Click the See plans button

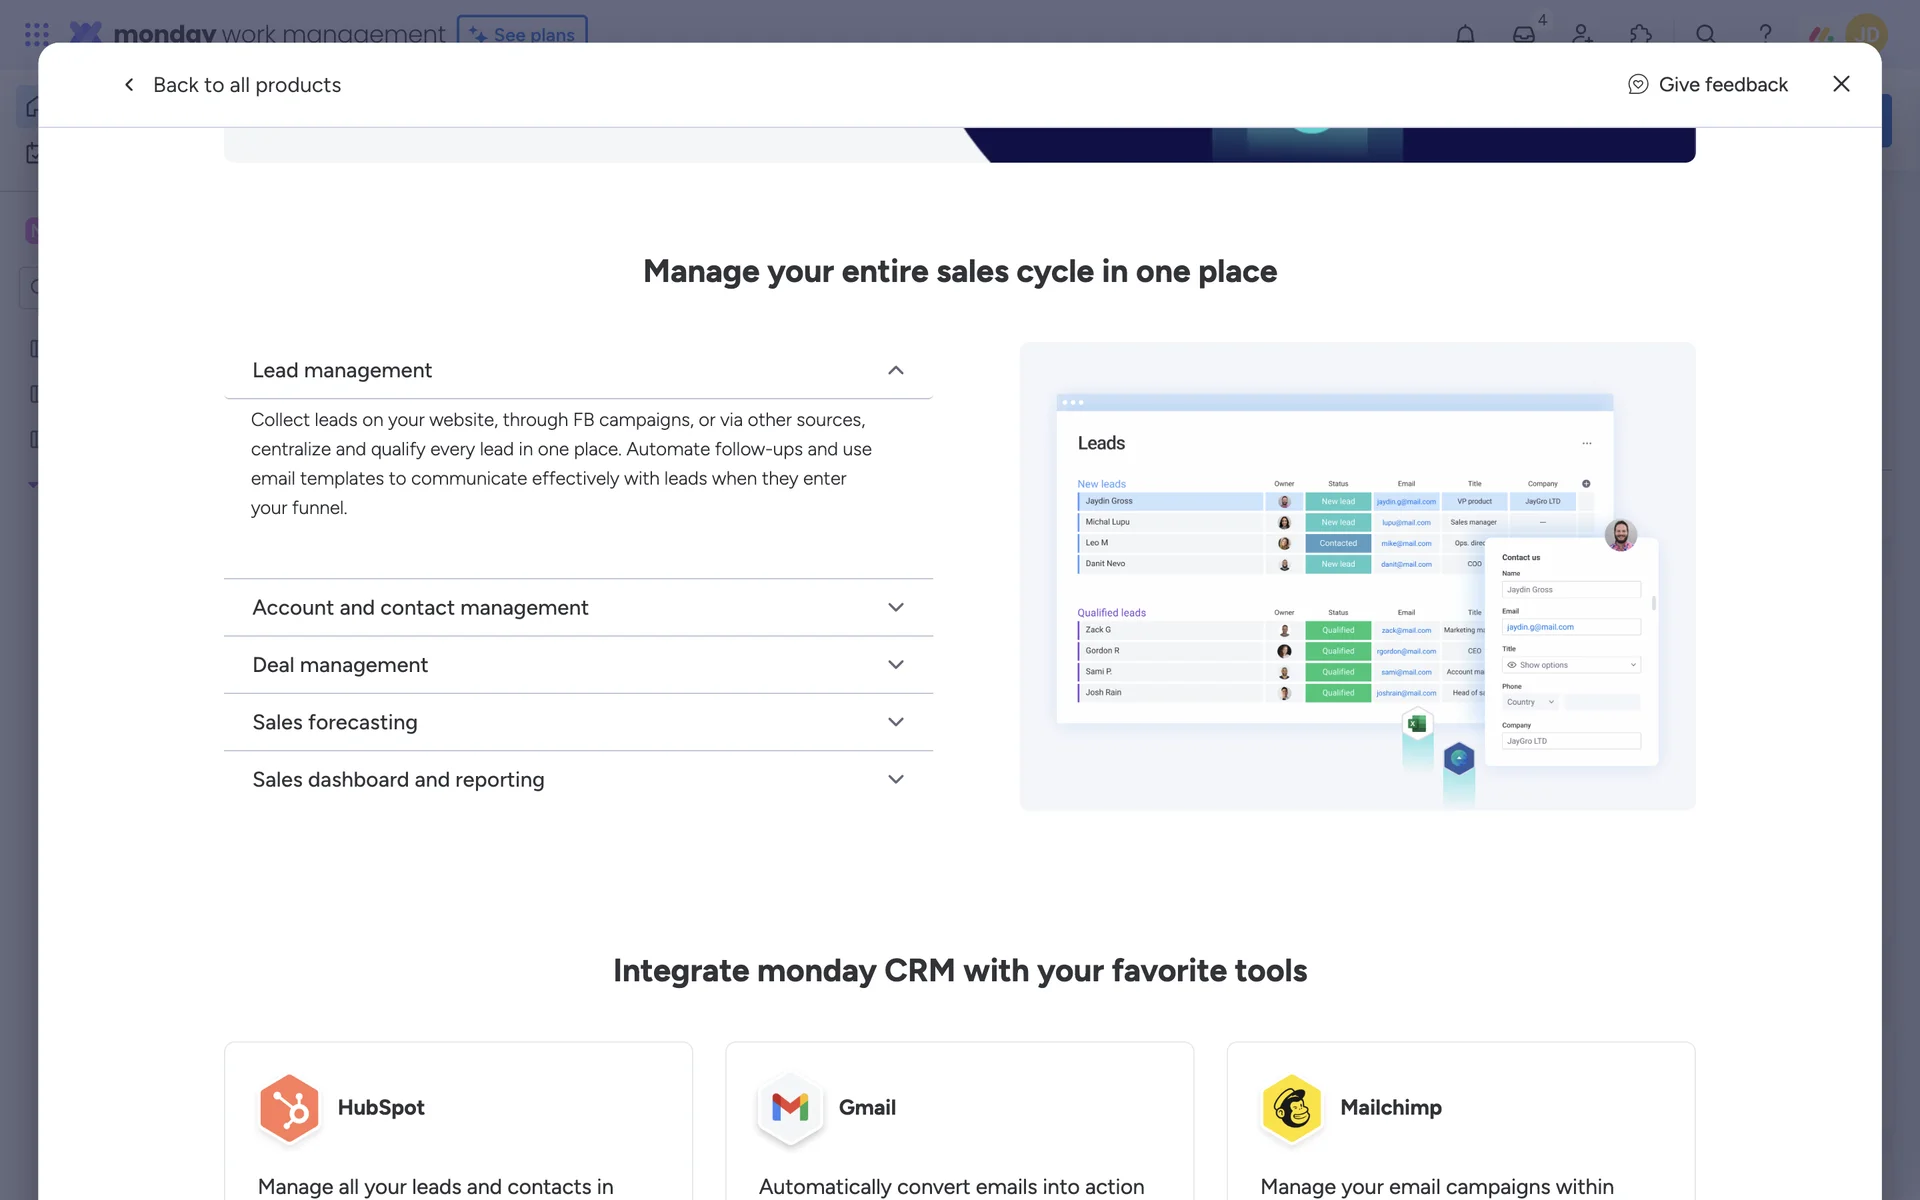click(x=522, y=33)
